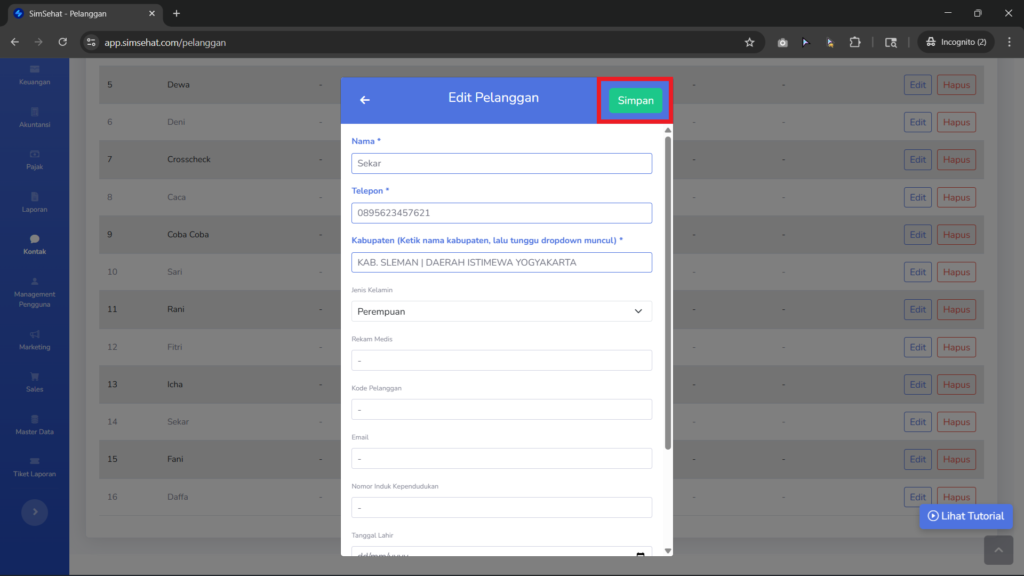1024x576 pixels.
Task: Select the Marketing megaphone icon in sidebar
Action: pyautogui.click(x=35, y=334)
